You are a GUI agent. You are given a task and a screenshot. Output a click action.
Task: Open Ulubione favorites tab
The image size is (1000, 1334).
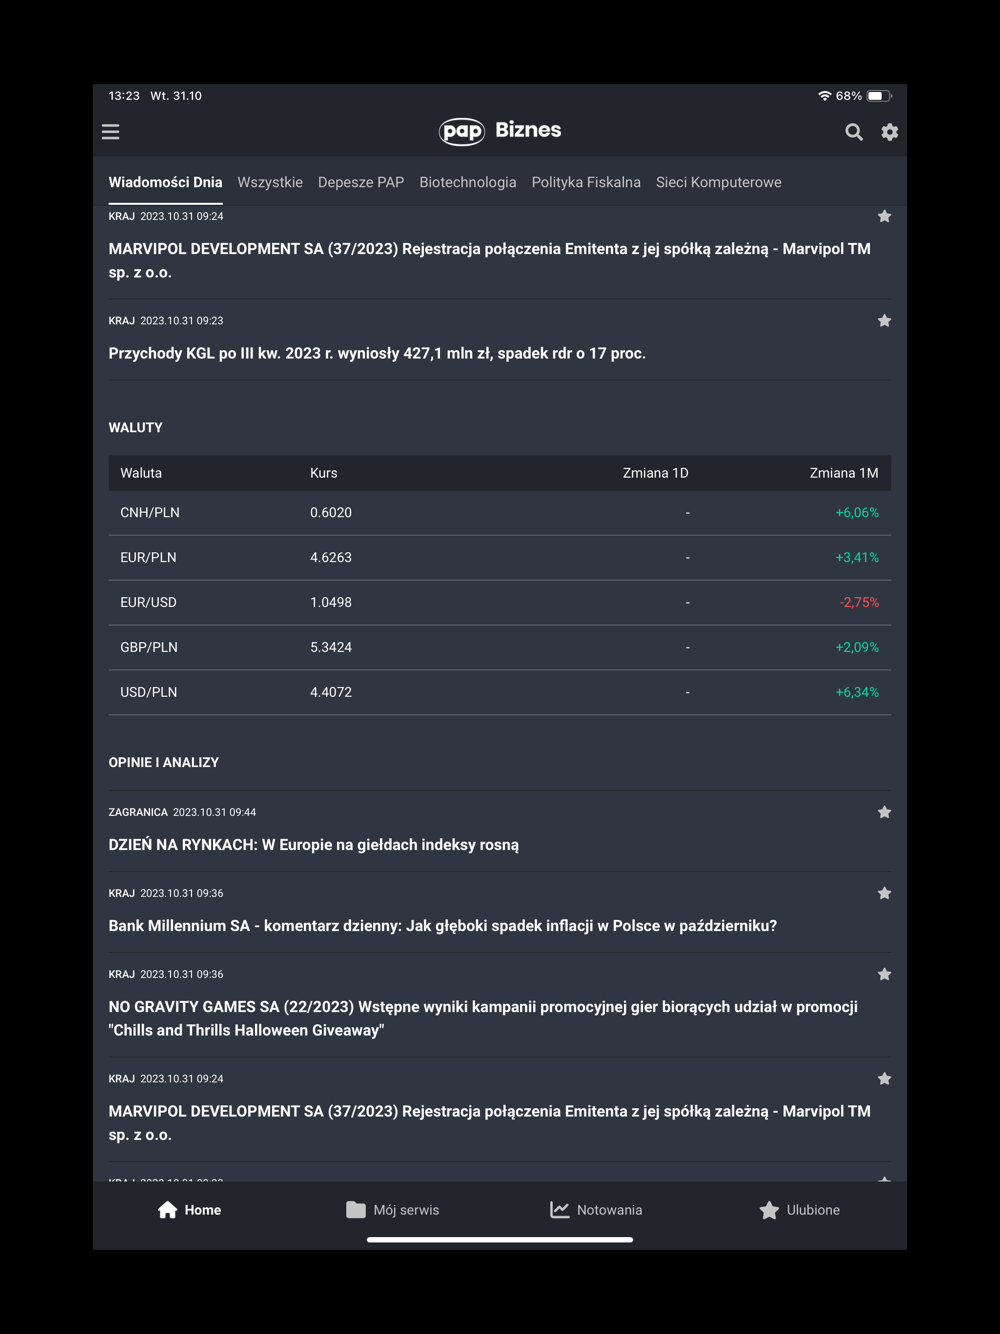[799, 1210]
